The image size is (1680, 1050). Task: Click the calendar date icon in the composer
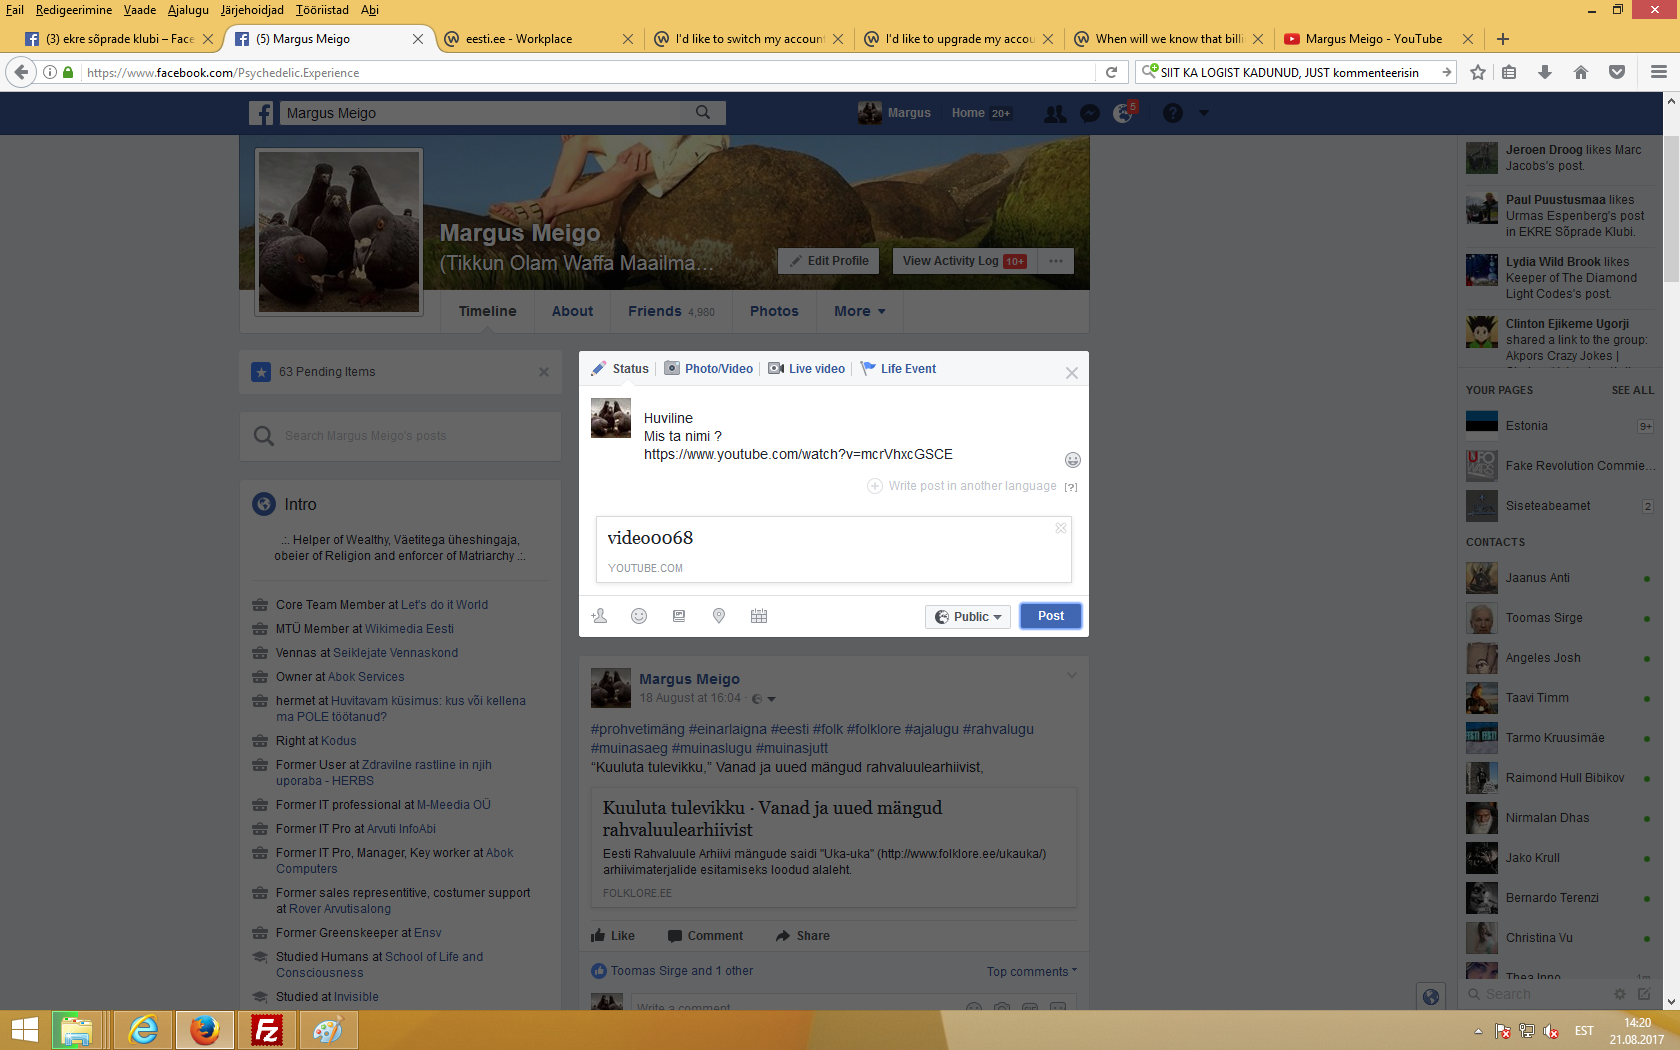(x=759, y=616)
